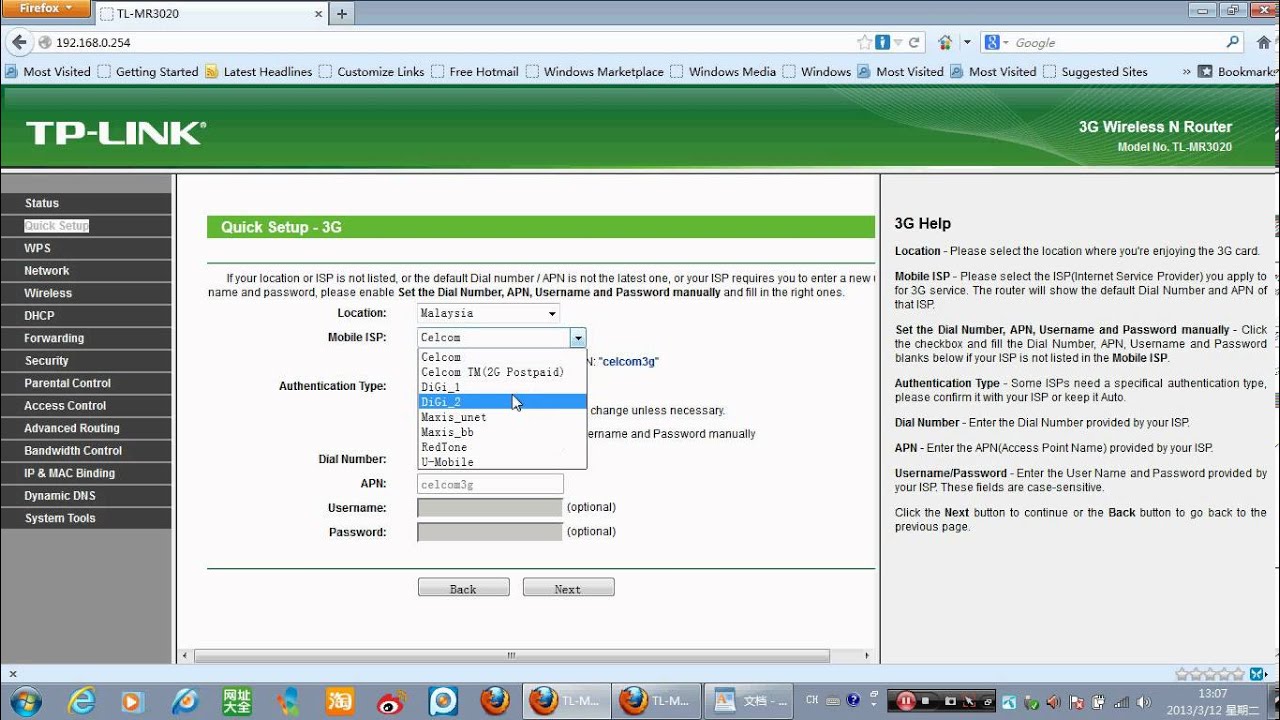Reload the router page
Screen dimensions: 1280x720
pos(914,43)
